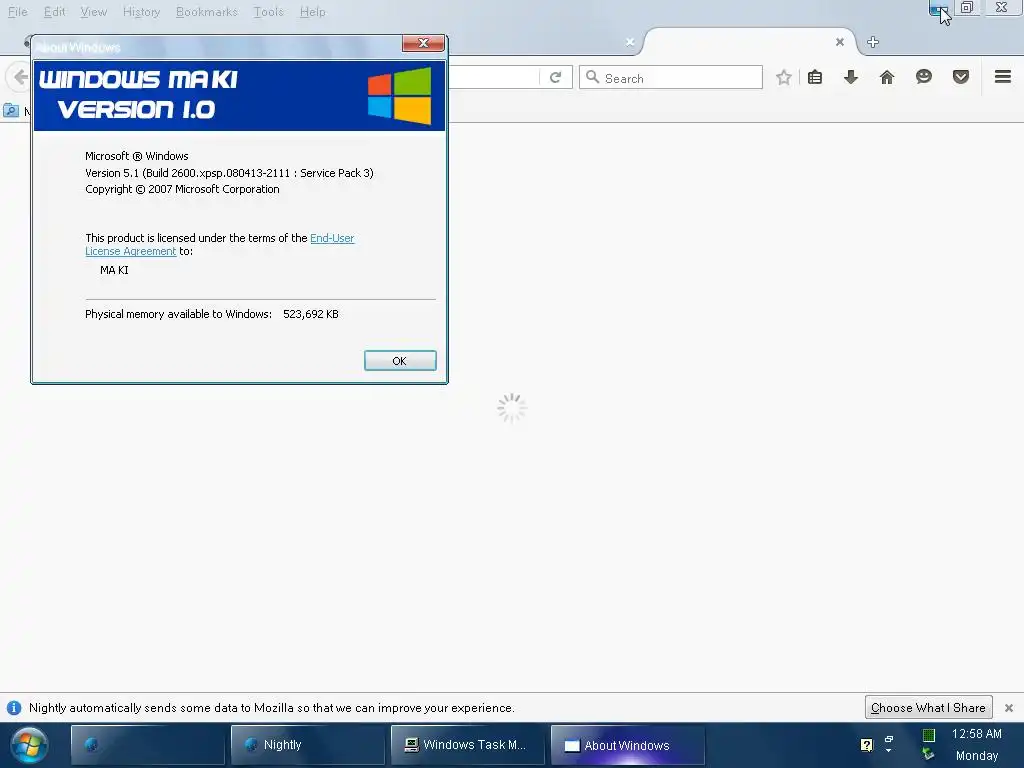Click the green CPU meter tray icon

(929, 735)
